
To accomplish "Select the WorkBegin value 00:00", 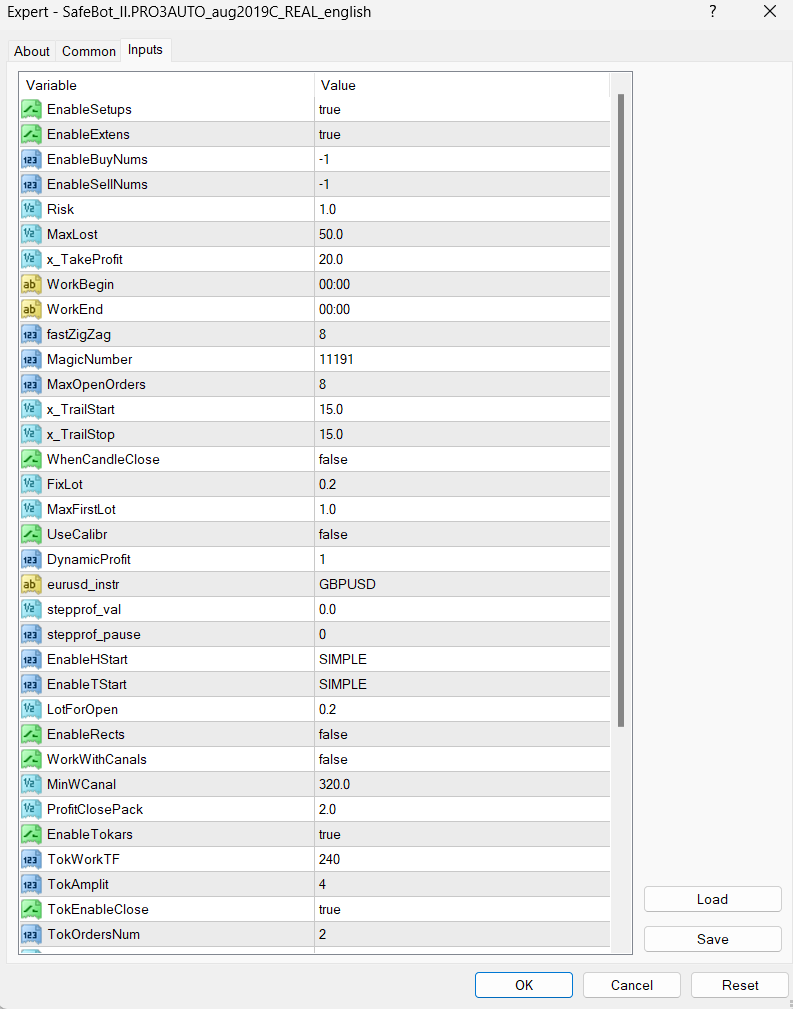I will (335, 284).
